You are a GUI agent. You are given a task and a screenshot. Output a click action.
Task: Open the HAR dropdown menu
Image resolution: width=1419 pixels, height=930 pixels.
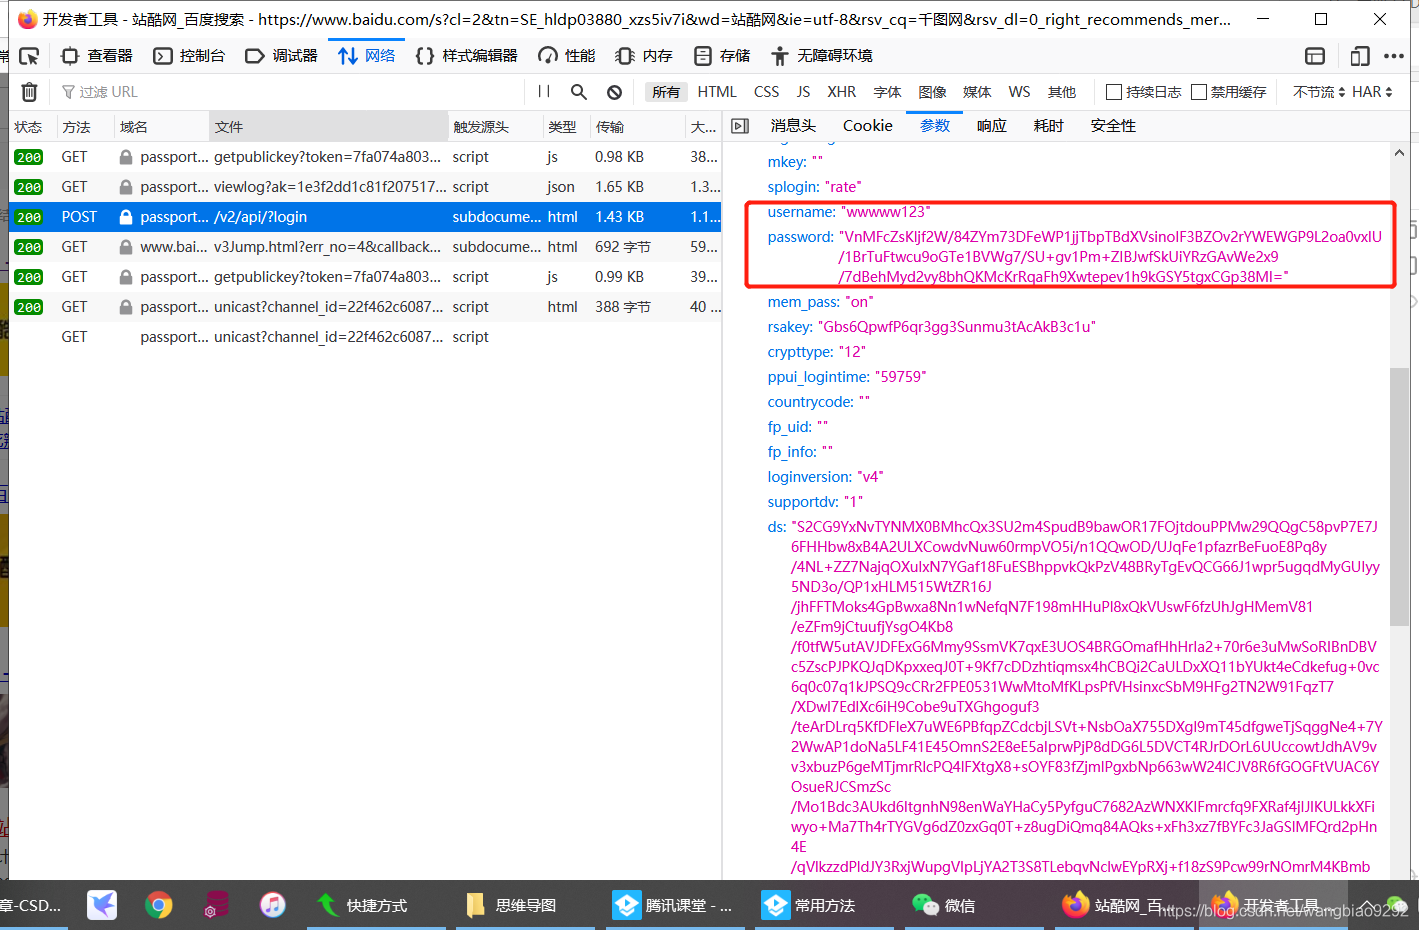(1372, 92)
